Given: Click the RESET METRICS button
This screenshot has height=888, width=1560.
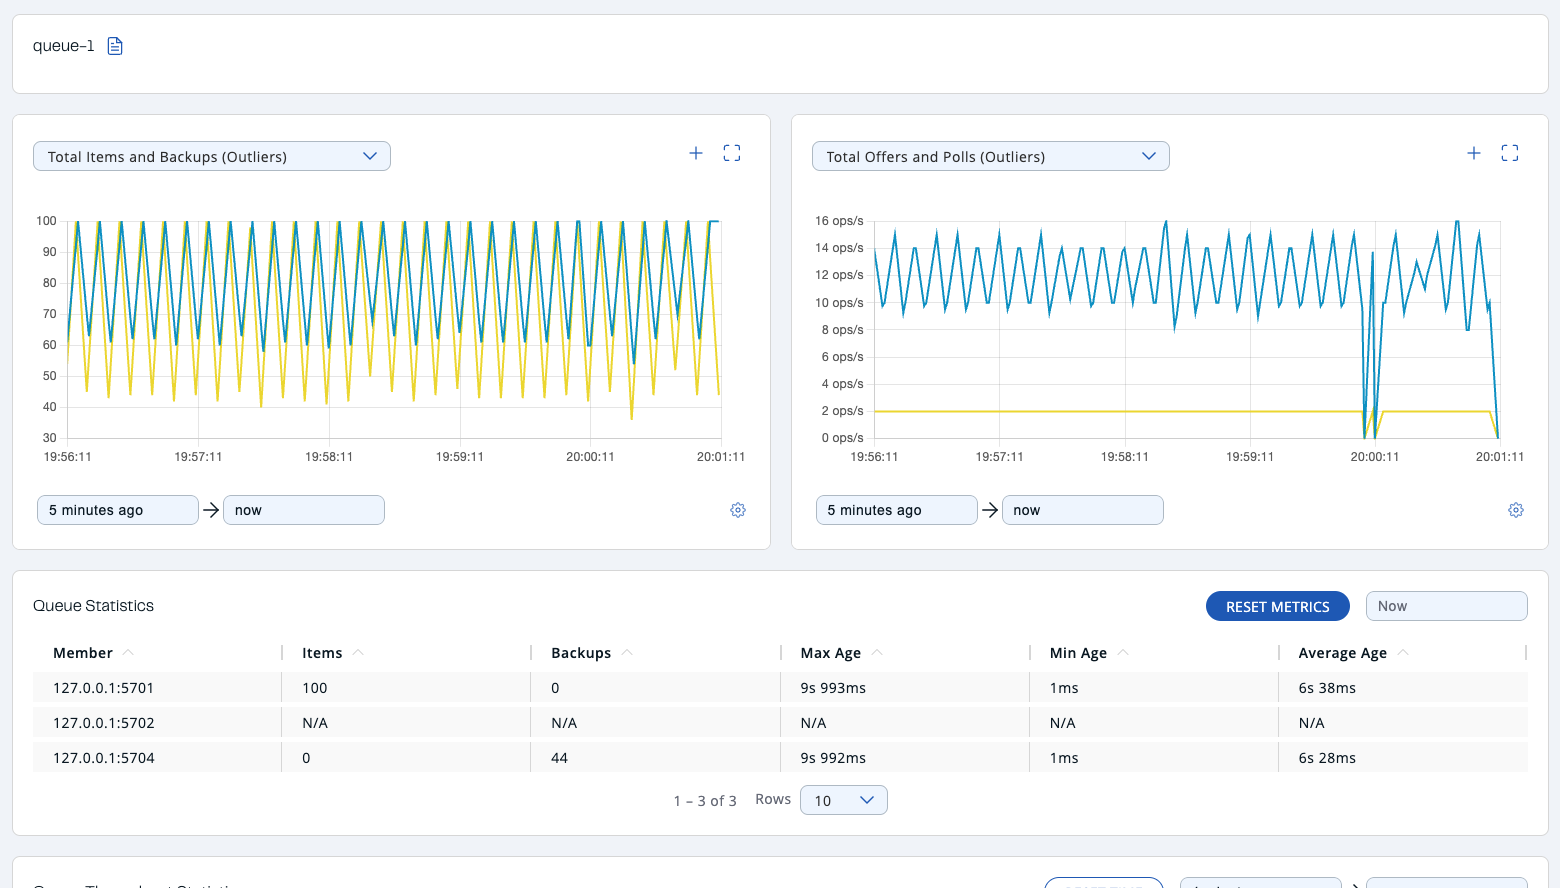Looking at the screenshot, I should coord(1277,606).
